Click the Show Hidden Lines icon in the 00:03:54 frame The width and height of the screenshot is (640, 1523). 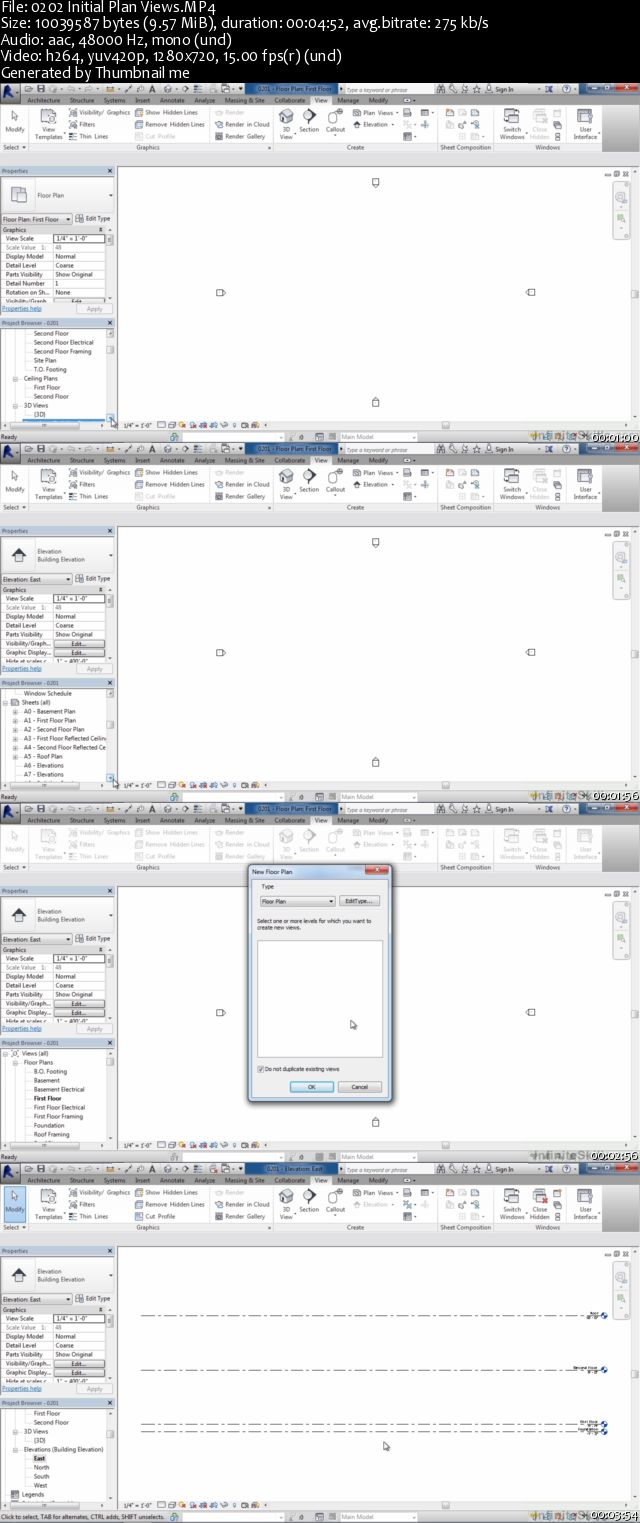tap(139, 1192)
